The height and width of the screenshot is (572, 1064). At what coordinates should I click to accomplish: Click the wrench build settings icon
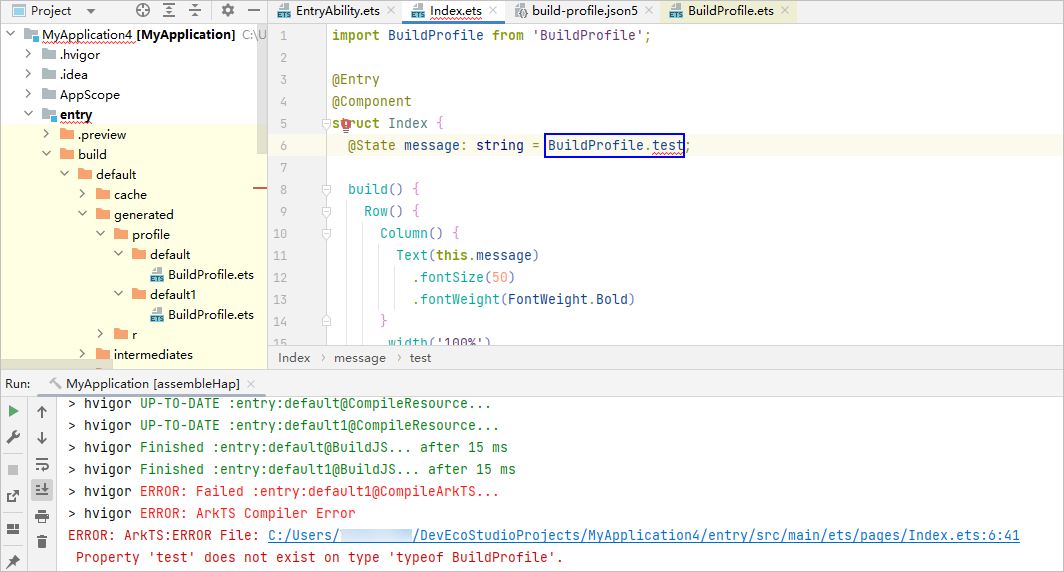coord(13,437)
